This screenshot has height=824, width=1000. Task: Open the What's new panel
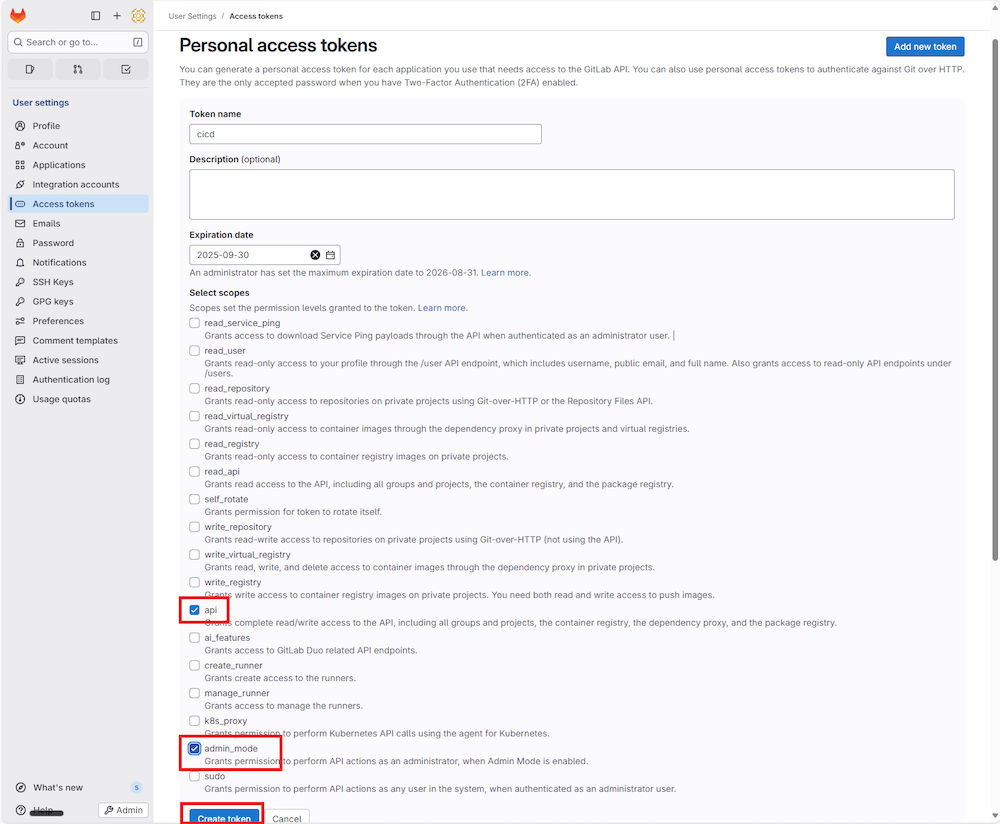pos(57,787)
